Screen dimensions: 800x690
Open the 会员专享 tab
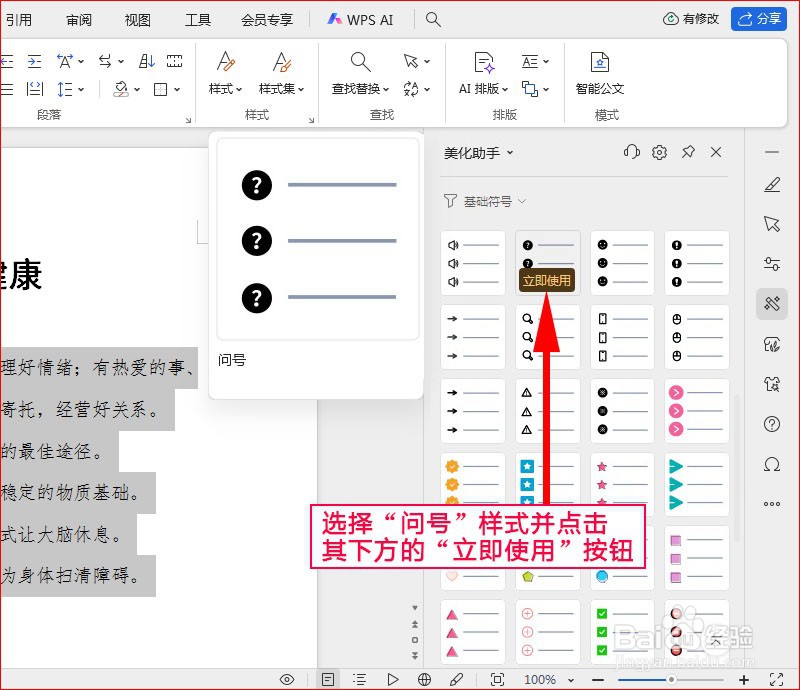[x=267, y=19]
